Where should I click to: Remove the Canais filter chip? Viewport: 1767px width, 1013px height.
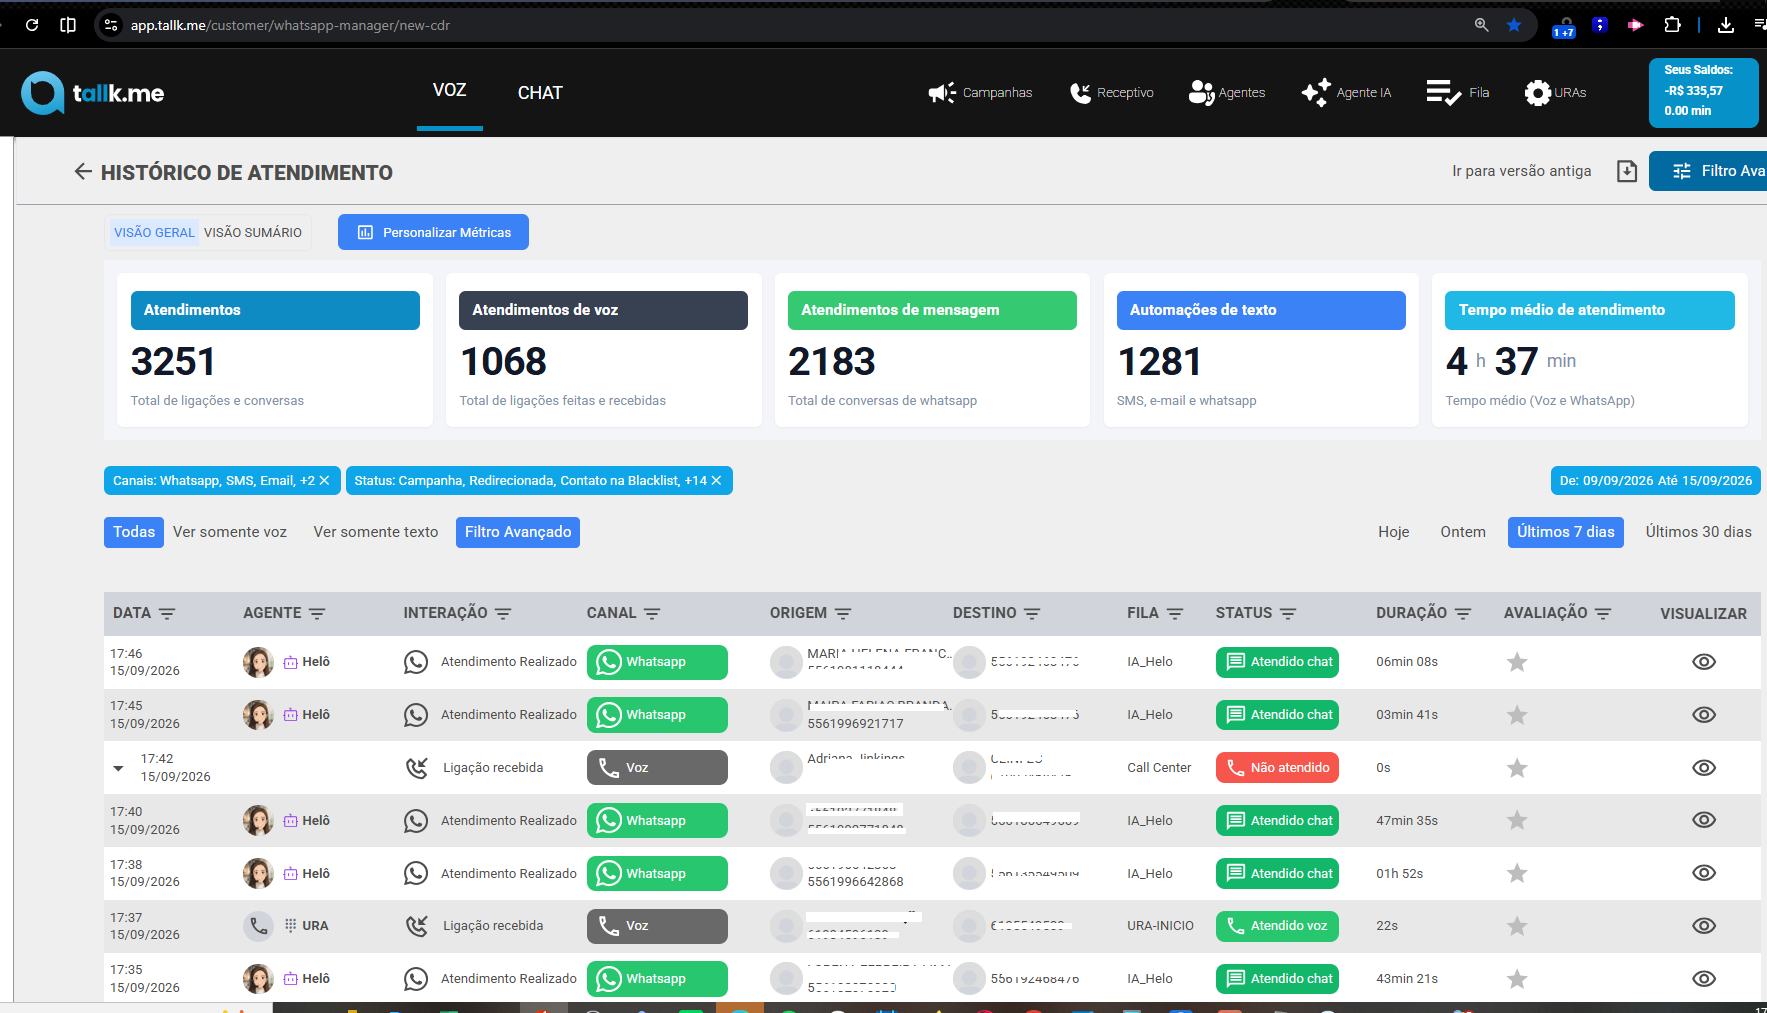click(x=324, y=481)
